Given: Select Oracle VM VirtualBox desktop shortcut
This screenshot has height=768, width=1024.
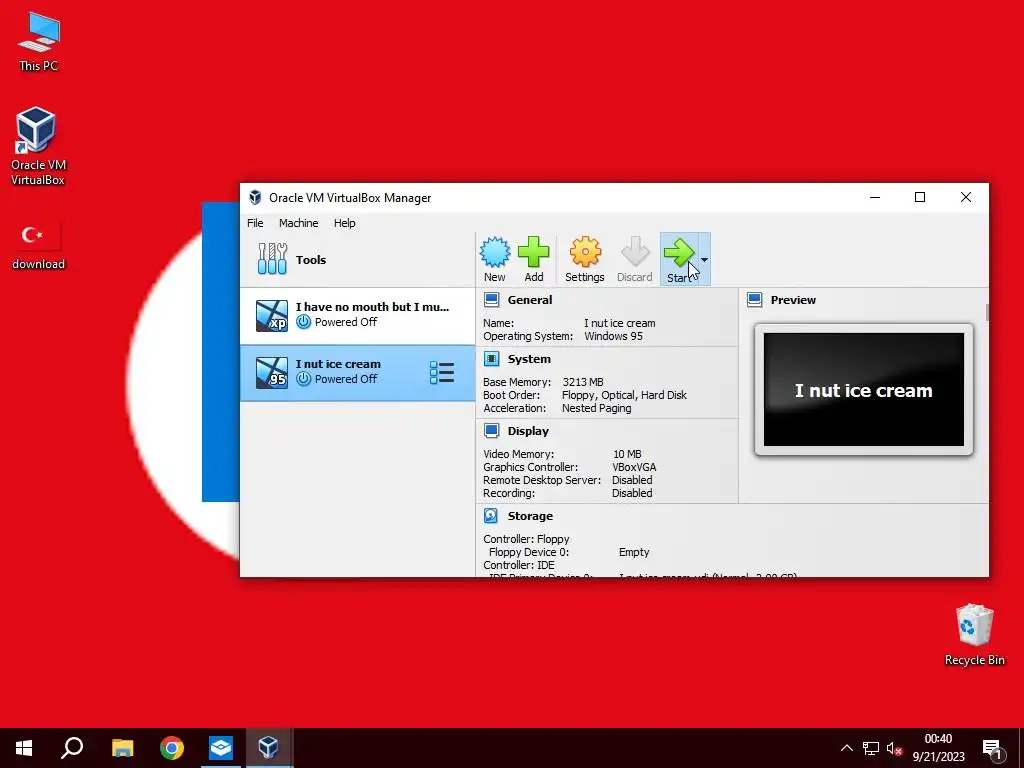Looking at the screenshot, I should pyautogui.click(x=37, y=147).
